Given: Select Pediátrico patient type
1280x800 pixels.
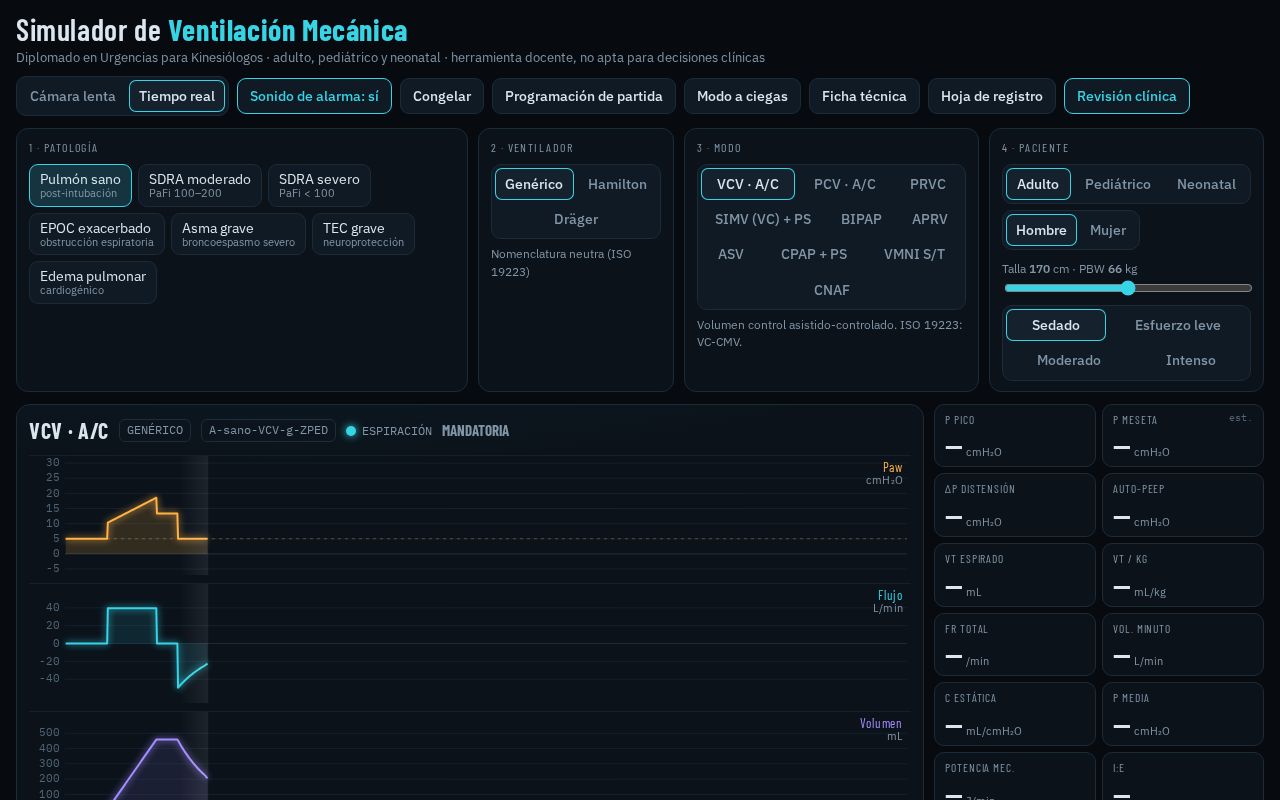Looking at the screenshot, I should 1118,184.
